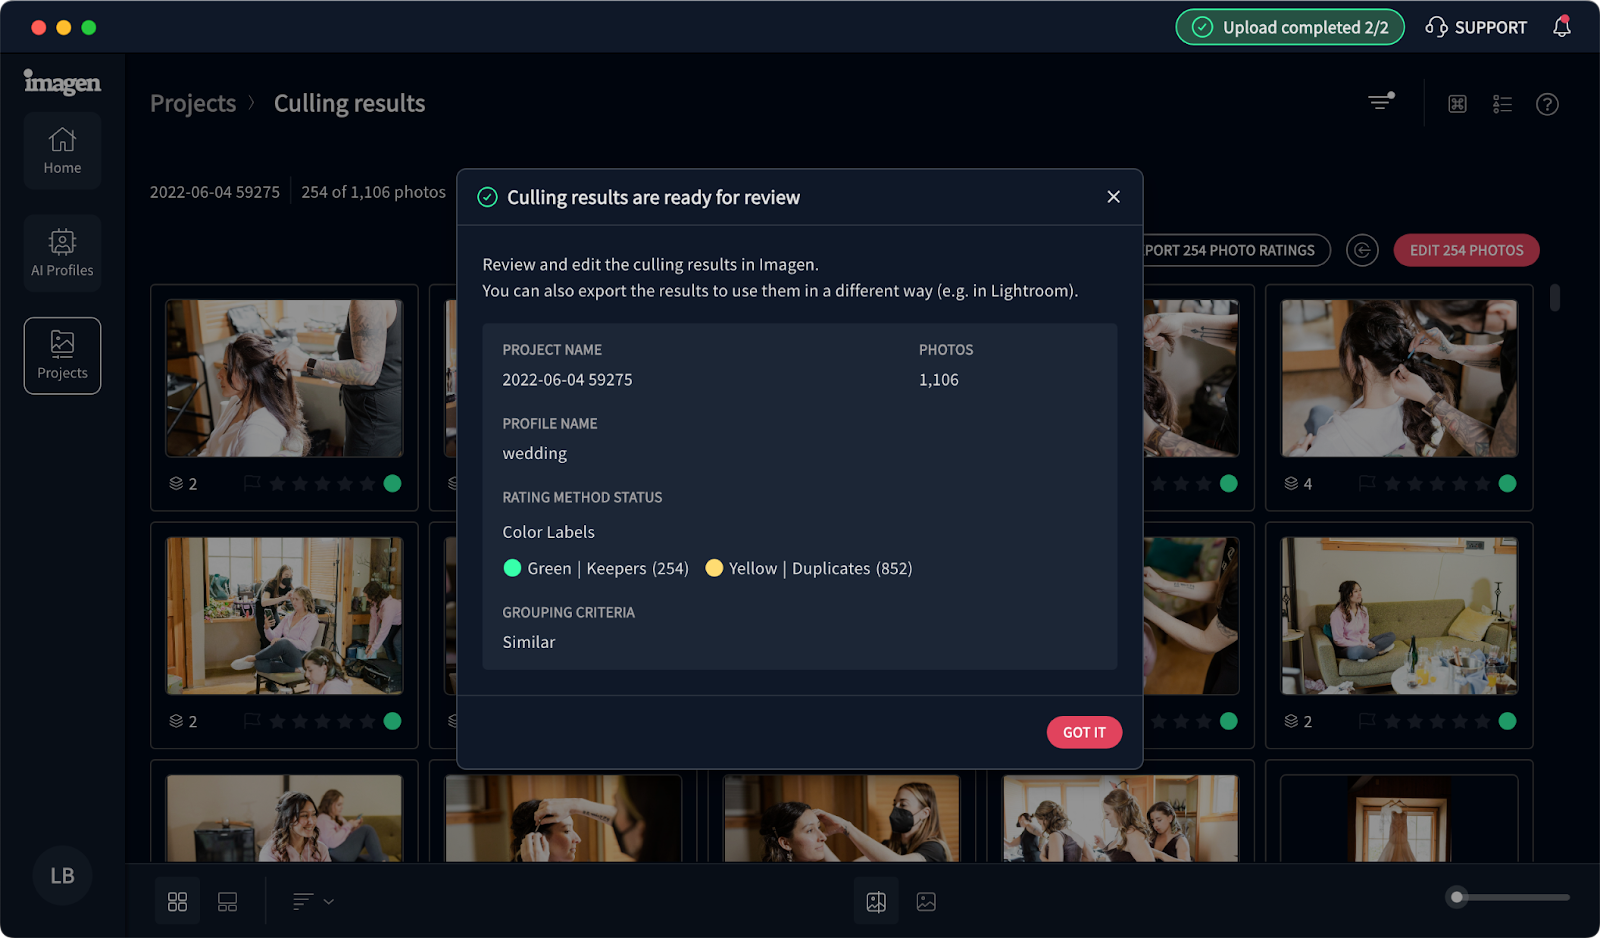This screenshot has height=938, width=1600.
Task: Click green label on first photo
Action: point(392,484)
